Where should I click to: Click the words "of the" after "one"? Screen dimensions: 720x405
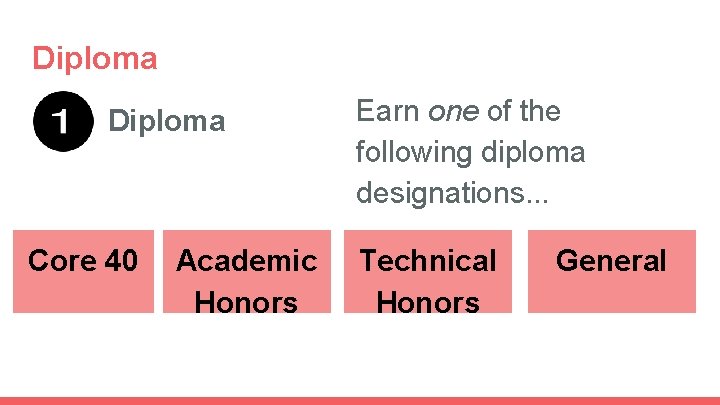pyautogui.click(x=524, y=112)
